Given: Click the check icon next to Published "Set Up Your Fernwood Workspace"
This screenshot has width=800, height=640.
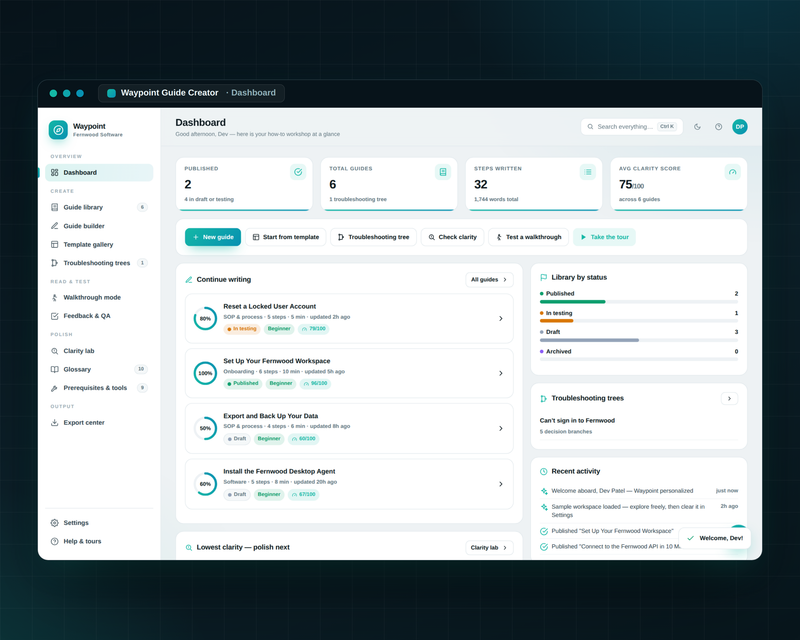Looking at the screenshot, I should [544, 531].
